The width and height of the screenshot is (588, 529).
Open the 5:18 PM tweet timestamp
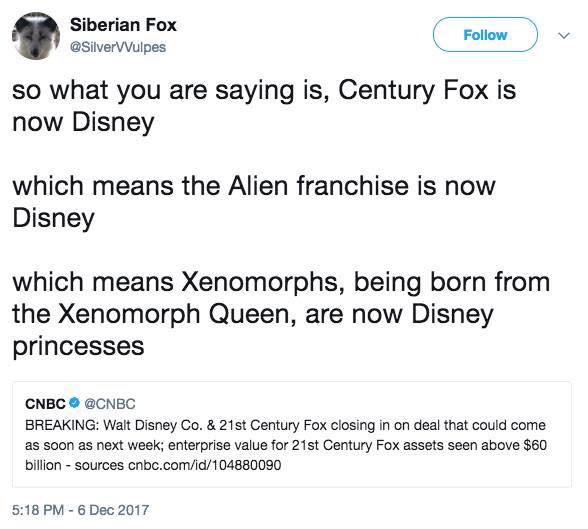point(38,510)
